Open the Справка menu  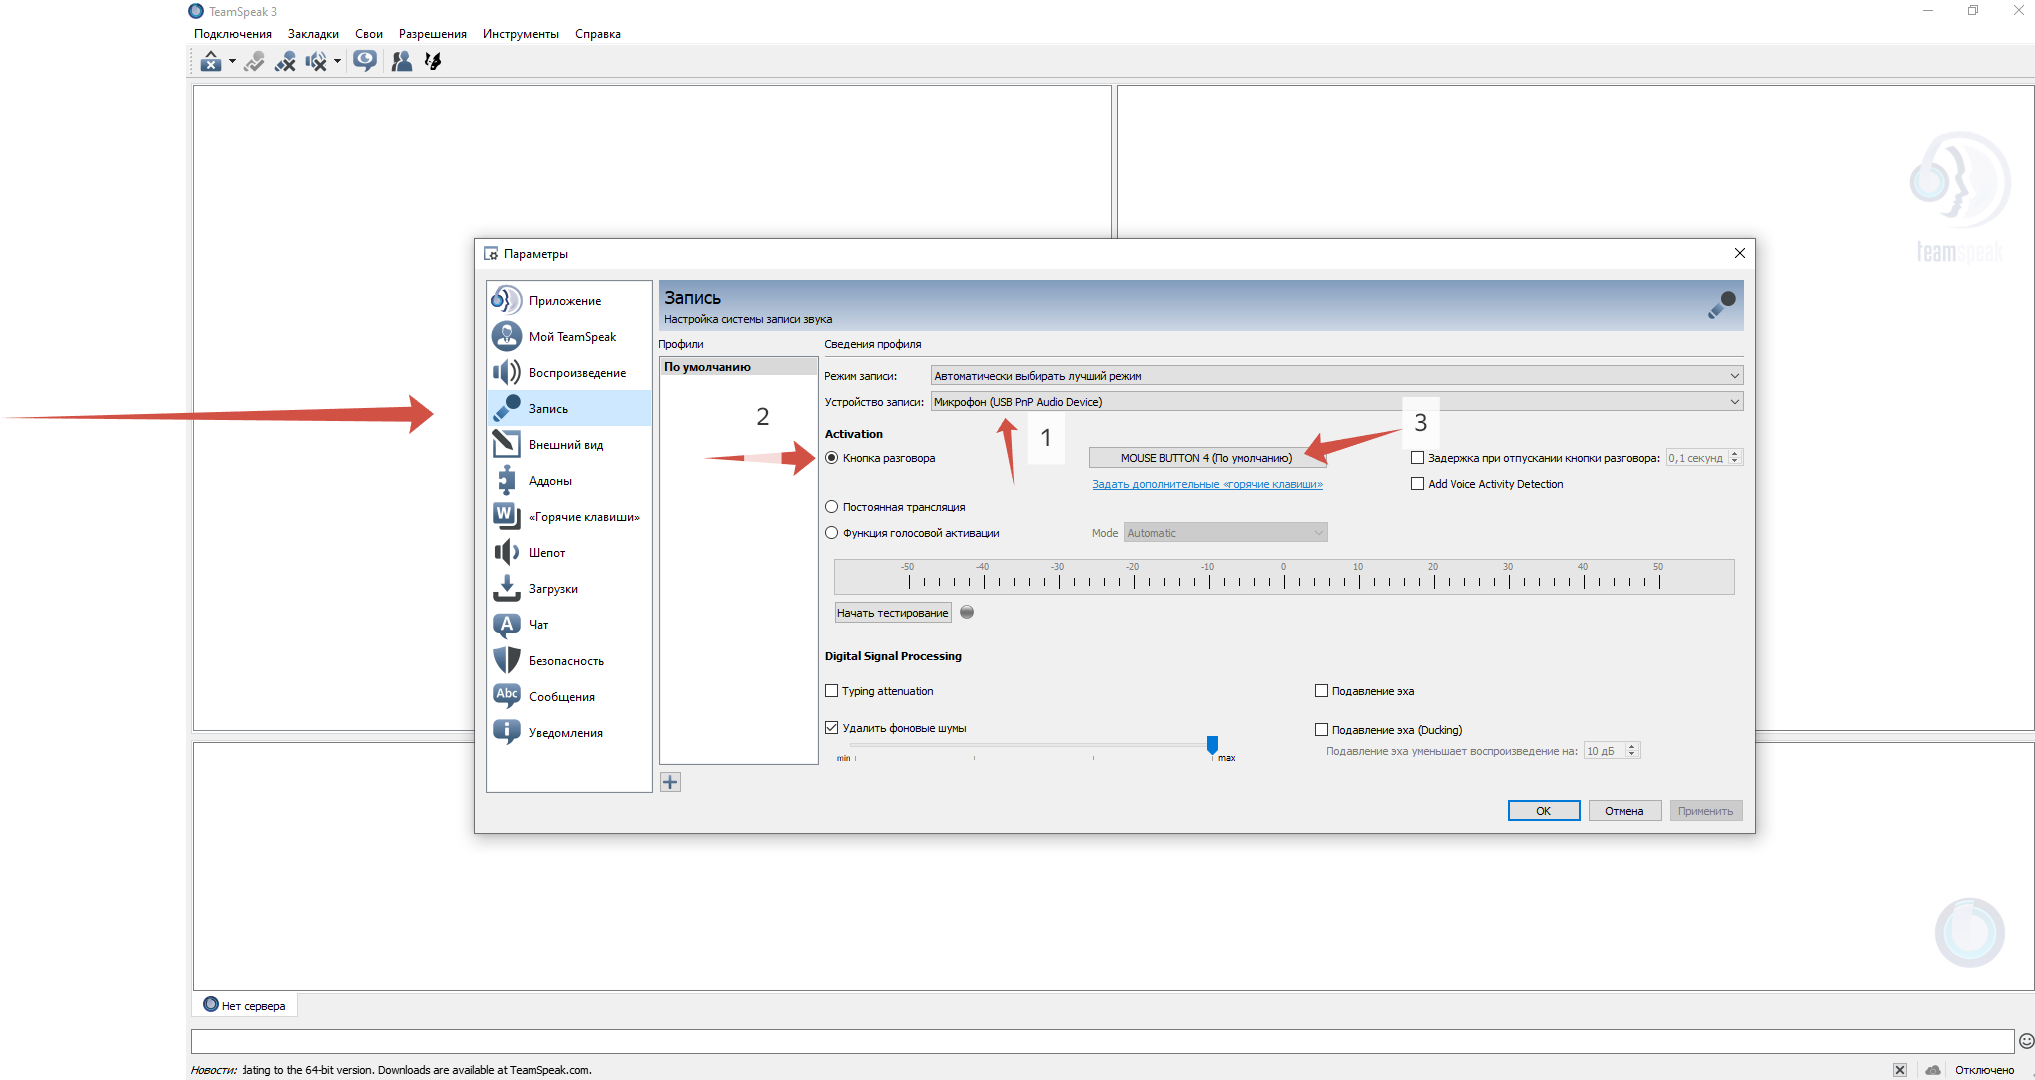(x=598, y=34)
